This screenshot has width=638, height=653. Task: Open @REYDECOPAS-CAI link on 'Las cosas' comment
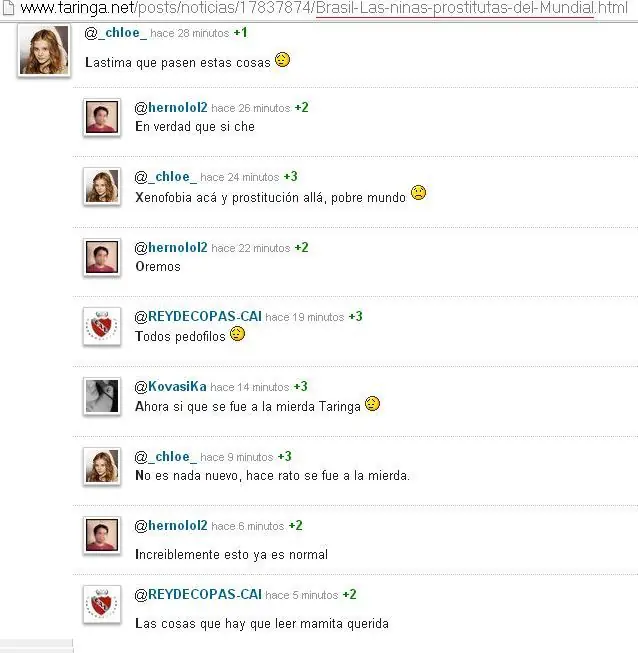pyautogui.click(x=198, y=595)
